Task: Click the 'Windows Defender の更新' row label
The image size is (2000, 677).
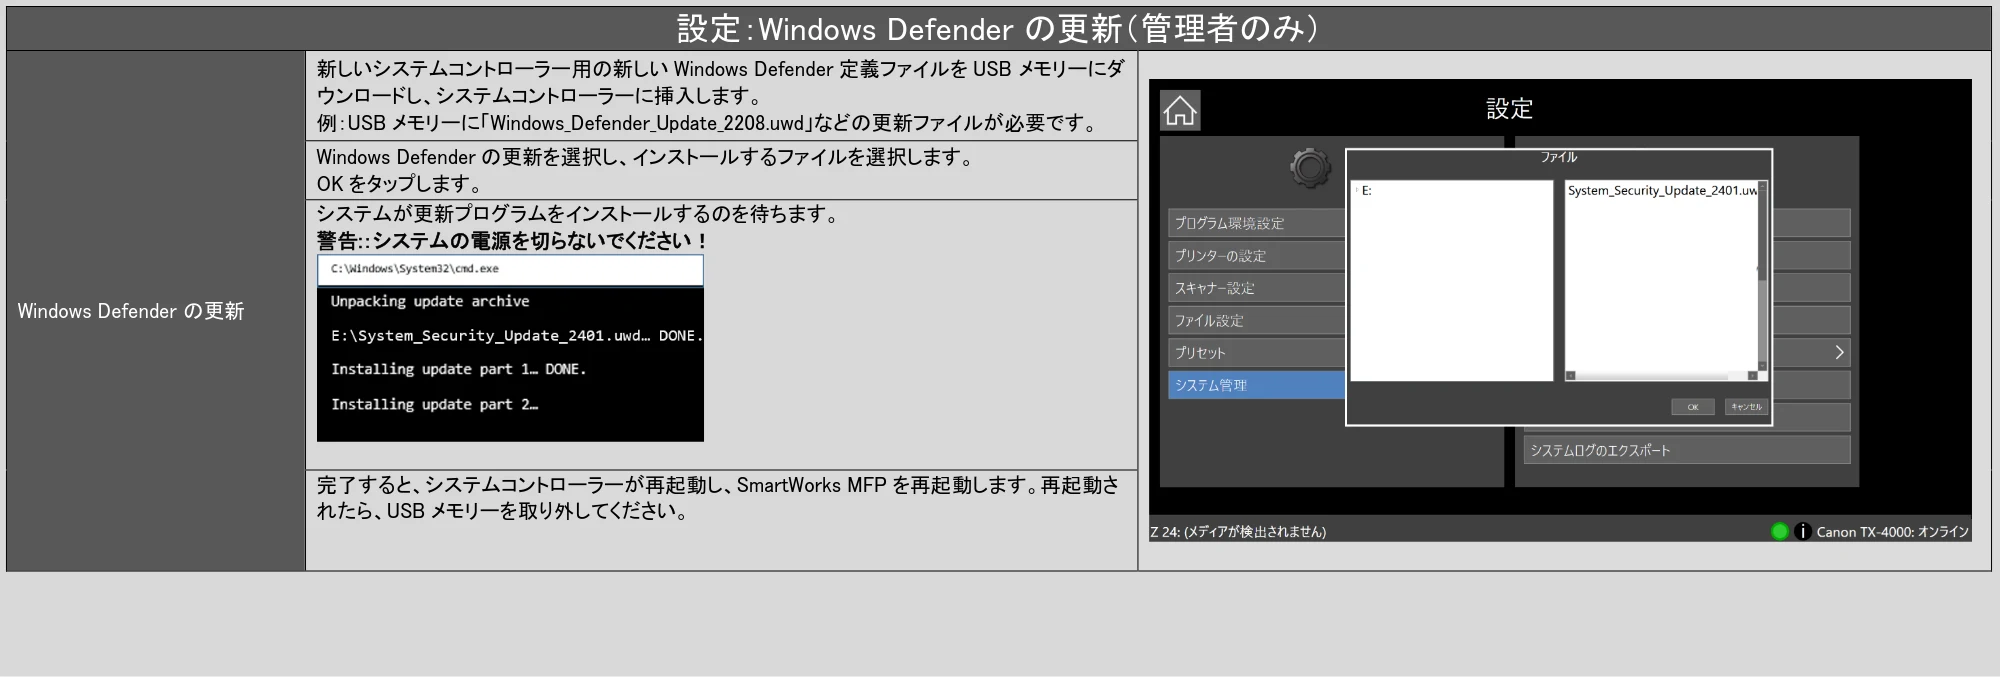Action: click(x=131, y=311)
